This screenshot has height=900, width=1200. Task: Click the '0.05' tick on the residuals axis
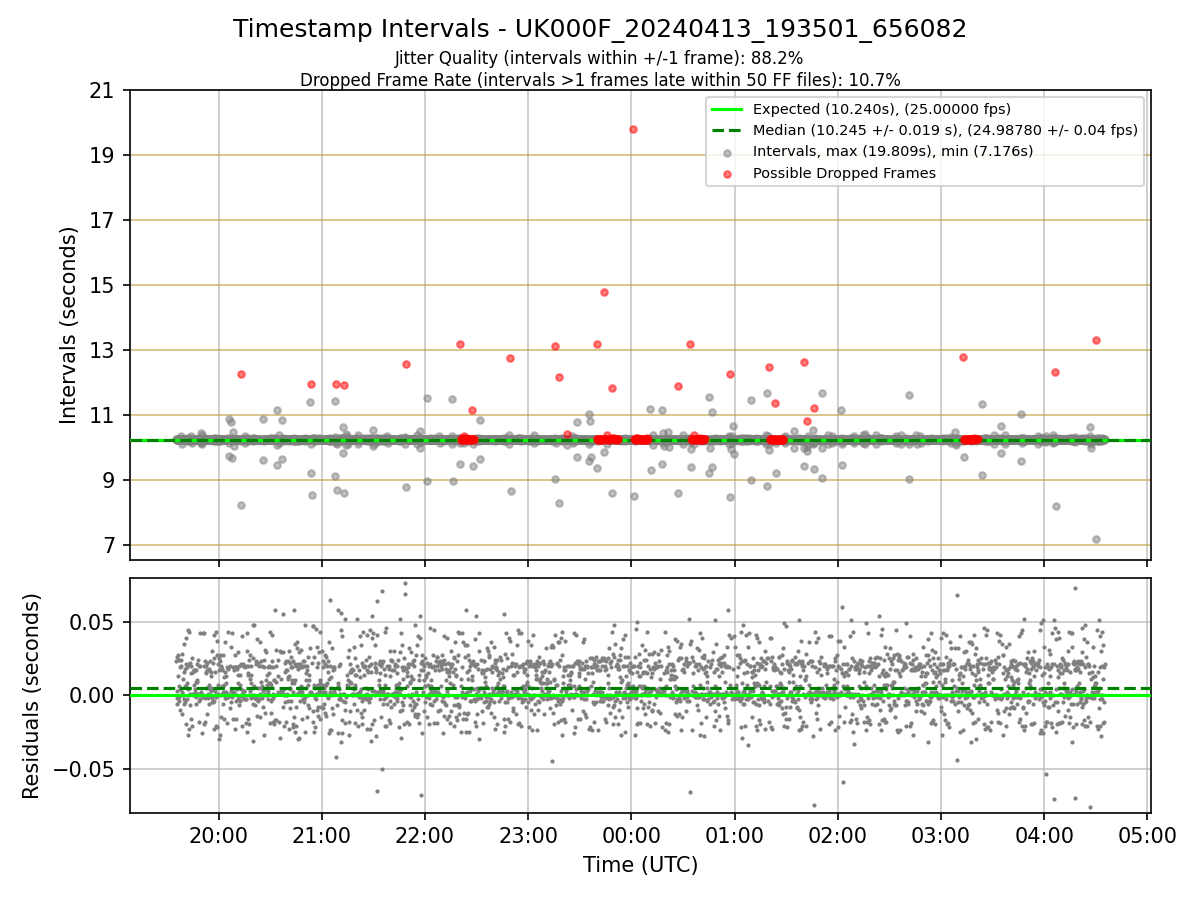click(x=92, y=622)
